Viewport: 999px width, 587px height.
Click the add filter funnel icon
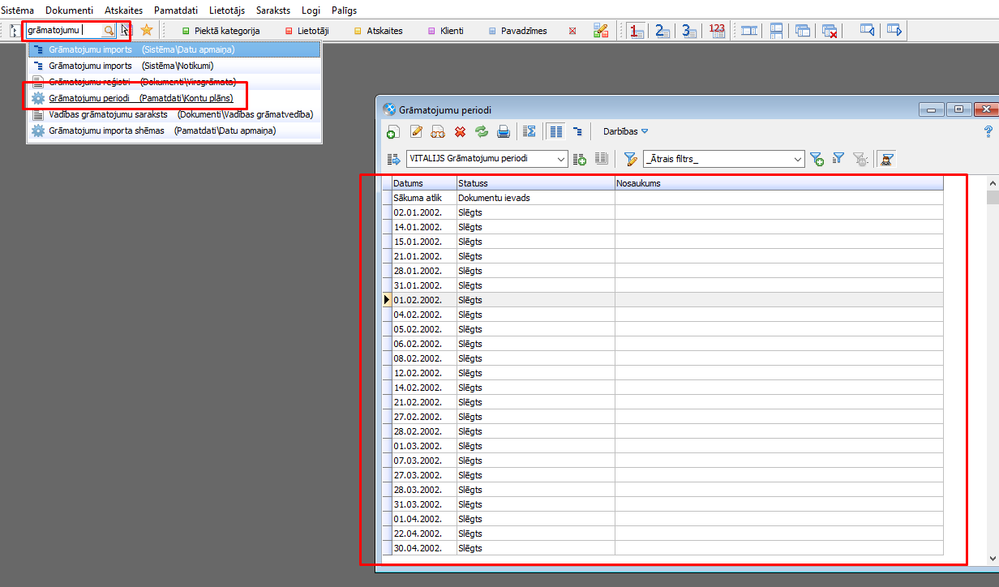click(817, 159)
